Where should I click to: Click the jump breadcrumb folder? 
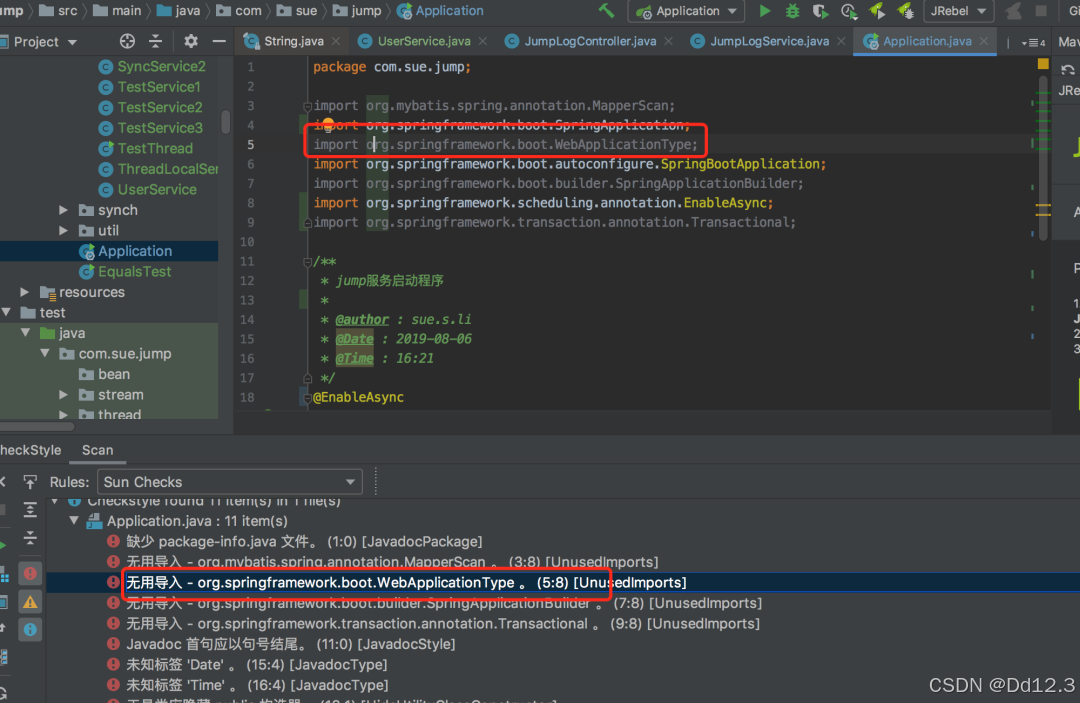[357, 11]
